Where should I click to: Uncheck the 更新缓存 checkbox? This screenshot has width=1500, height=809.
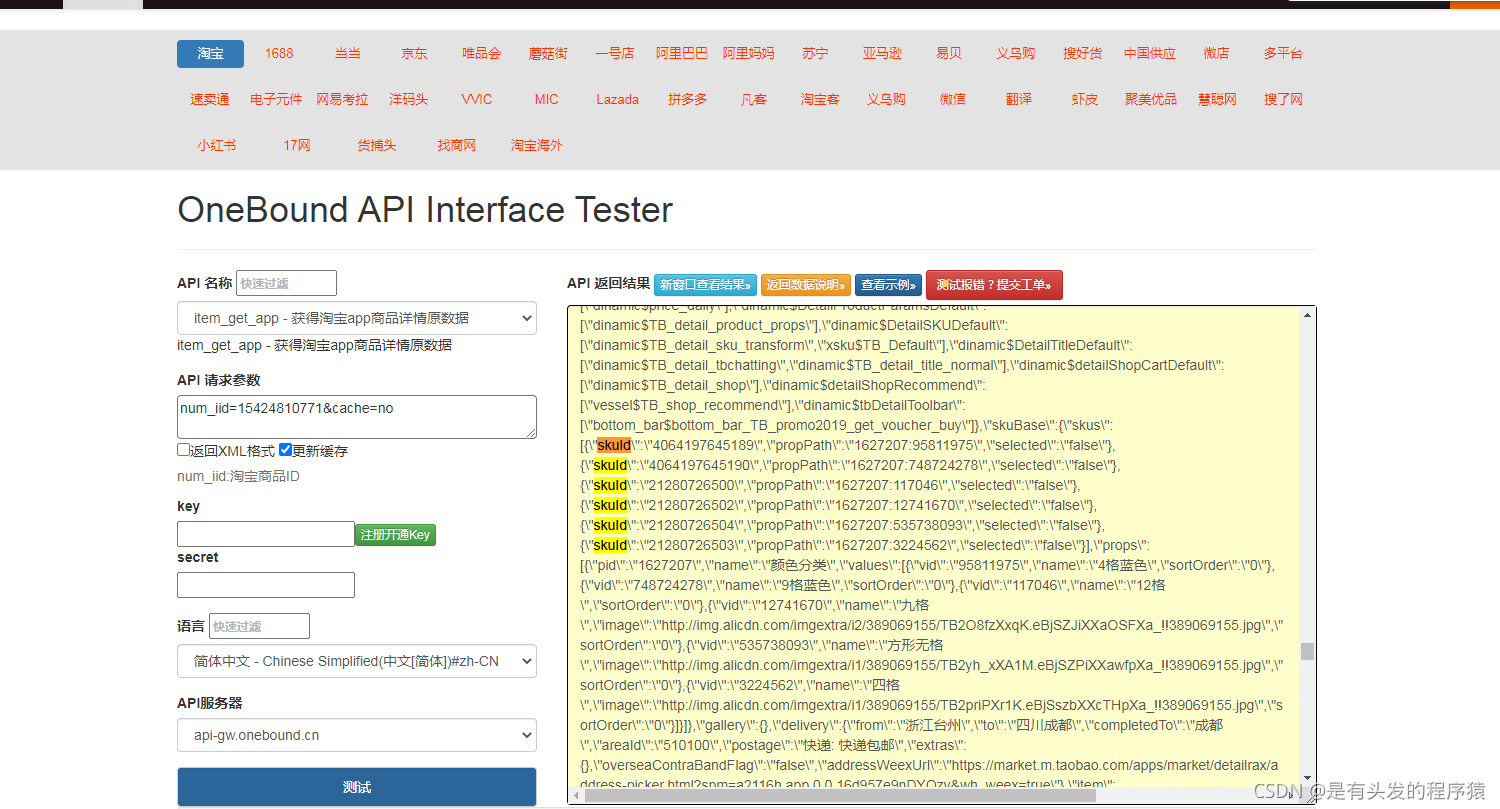(x=286, y=450)
